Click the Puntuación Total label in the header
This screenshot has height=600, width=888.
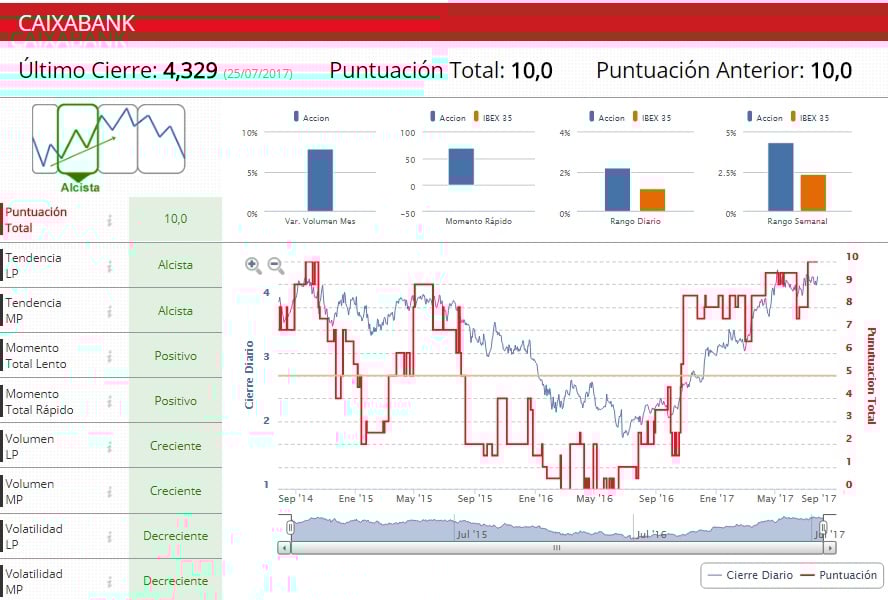[417, 71]
